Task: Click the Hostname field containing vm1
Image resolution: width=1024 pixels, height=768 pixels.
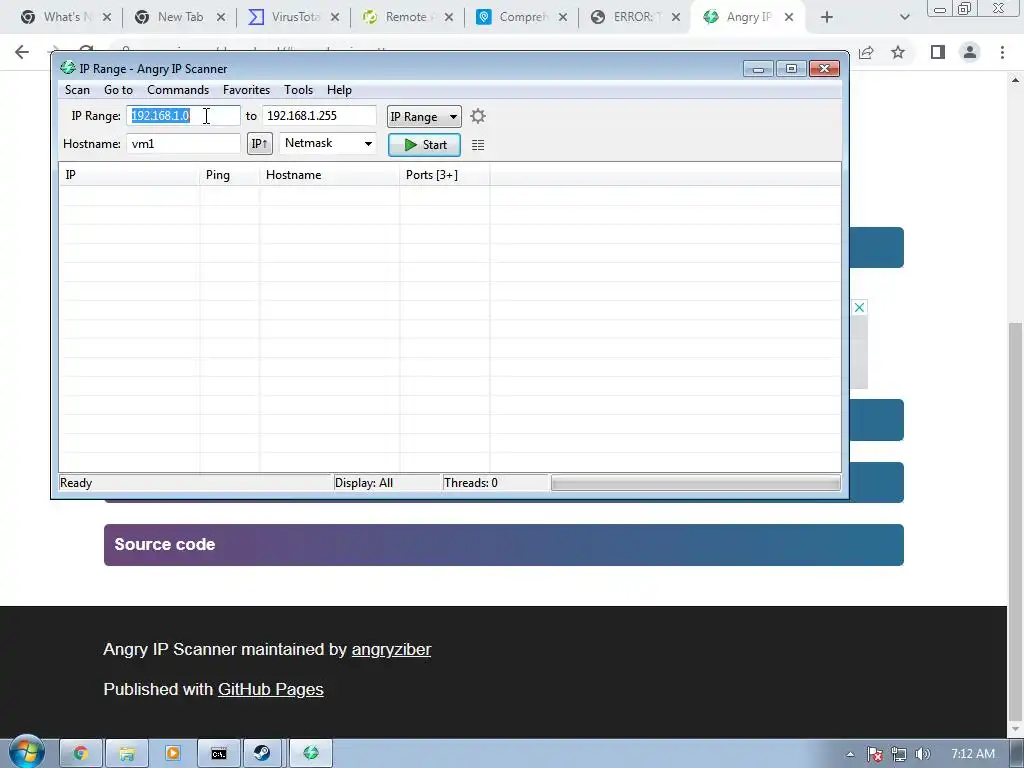Action: (184, 144)
